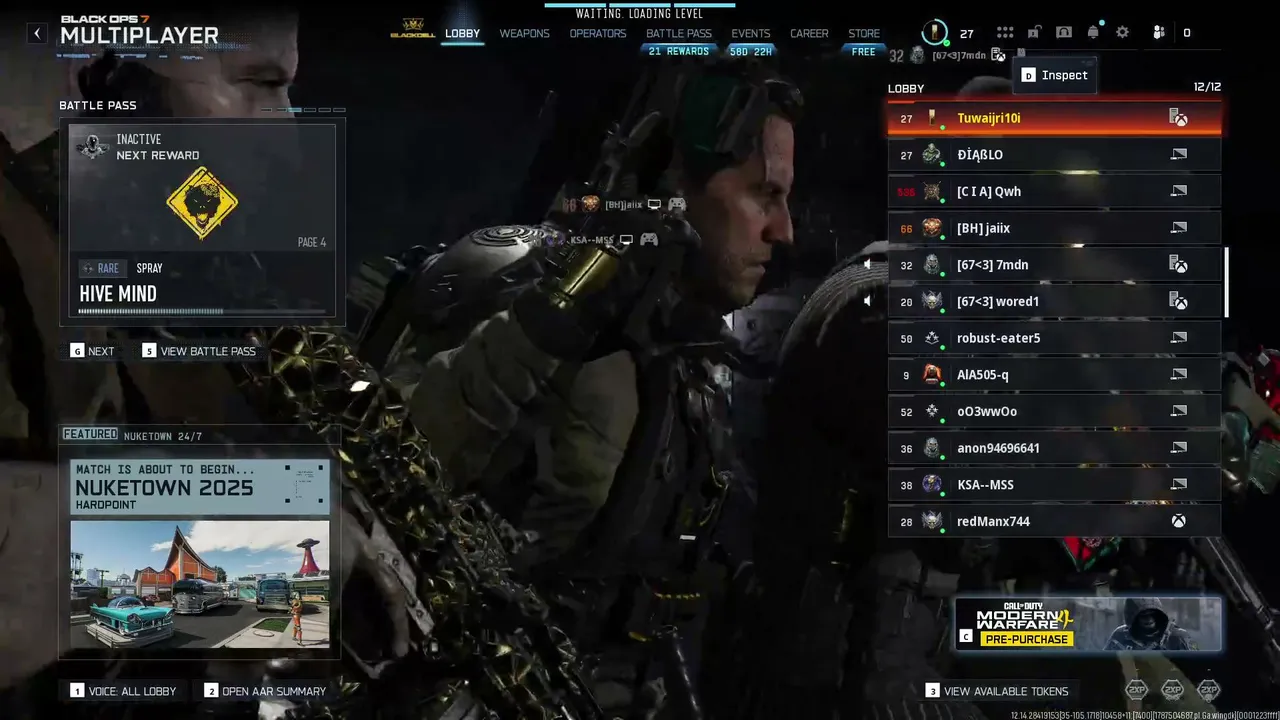
Task: Click the Battle Pass page indicator dashes
Action: pos(304,110)
